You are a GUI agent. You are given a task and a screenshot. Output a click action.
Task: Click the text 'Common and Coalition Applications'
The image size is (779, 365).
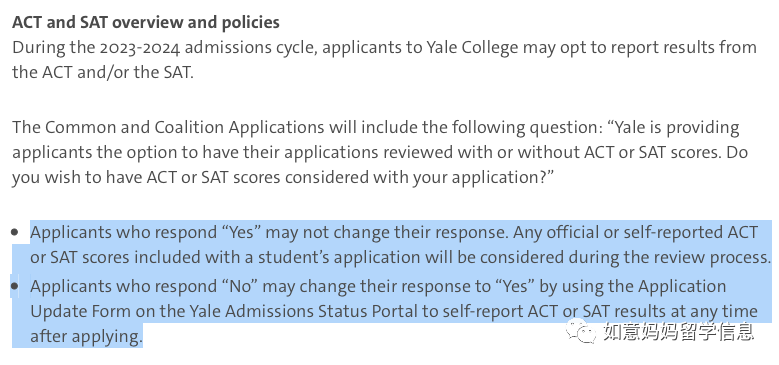pos(184,128)
